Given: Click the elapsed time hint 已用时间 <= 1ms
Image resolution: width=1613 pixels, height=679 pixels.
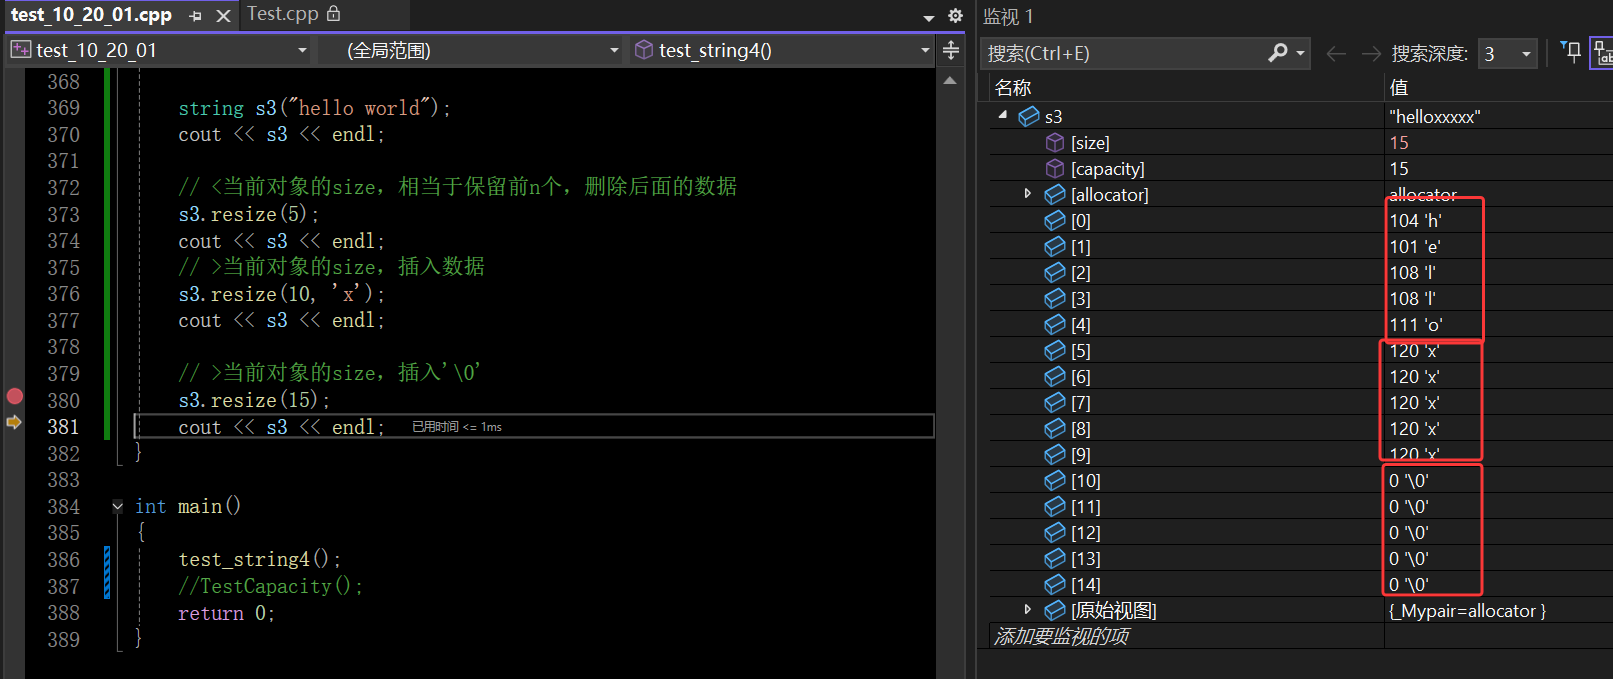Looking at the screenshot, I should (457, 427).
